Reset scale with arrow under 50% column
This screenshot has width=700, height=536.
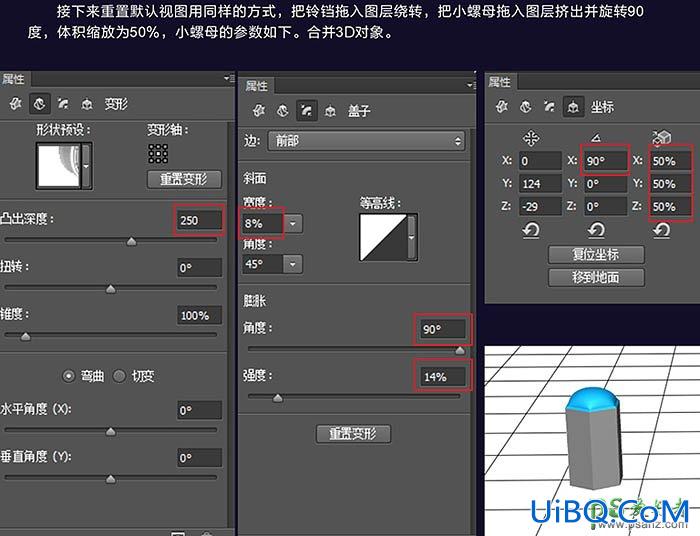(662, 230)
